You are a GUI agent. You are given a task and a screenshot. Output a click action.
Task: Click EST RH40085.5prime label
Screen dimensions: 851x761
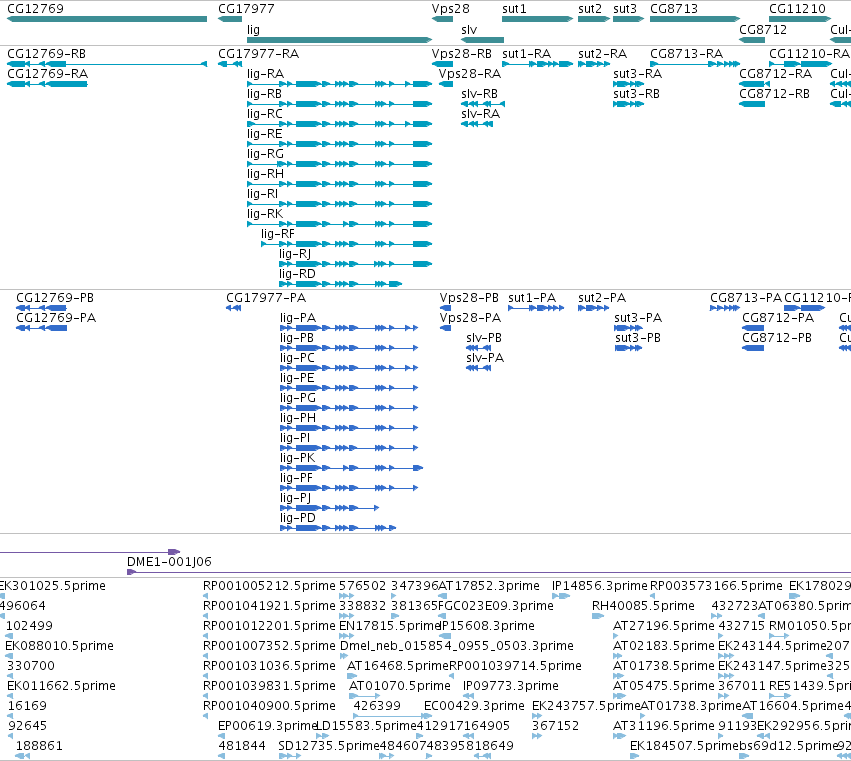click(643, 605)
